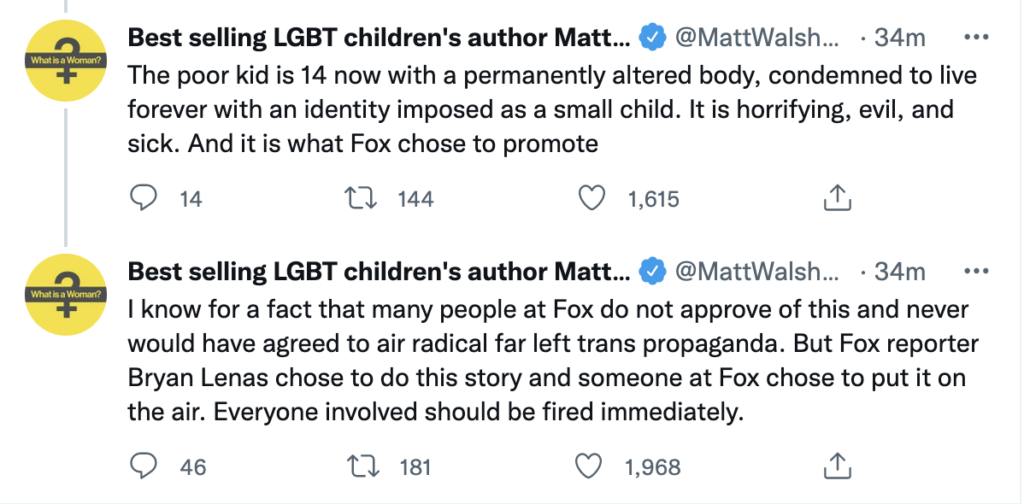Open the 34m timestamp on second tweet
Image resolution: width=1024 pixels, height=504 pixels.
coord(899,271)
